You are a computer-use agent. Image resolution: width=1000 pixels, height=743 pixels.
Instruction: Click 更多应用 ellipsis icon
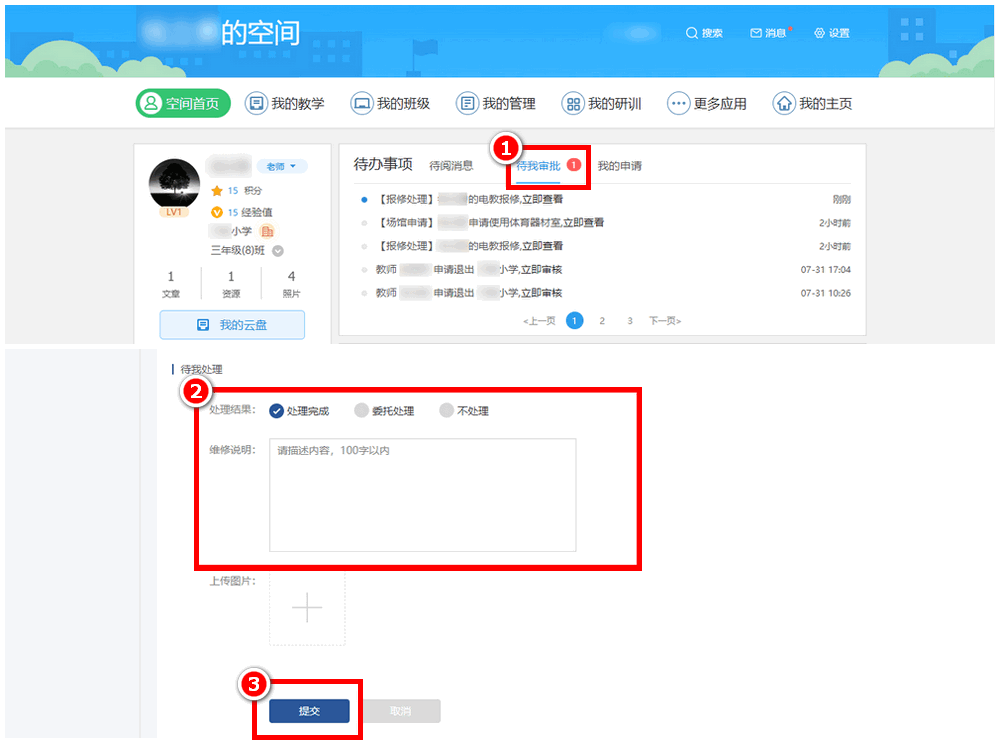pyautogui.click(x=679, y=103)
